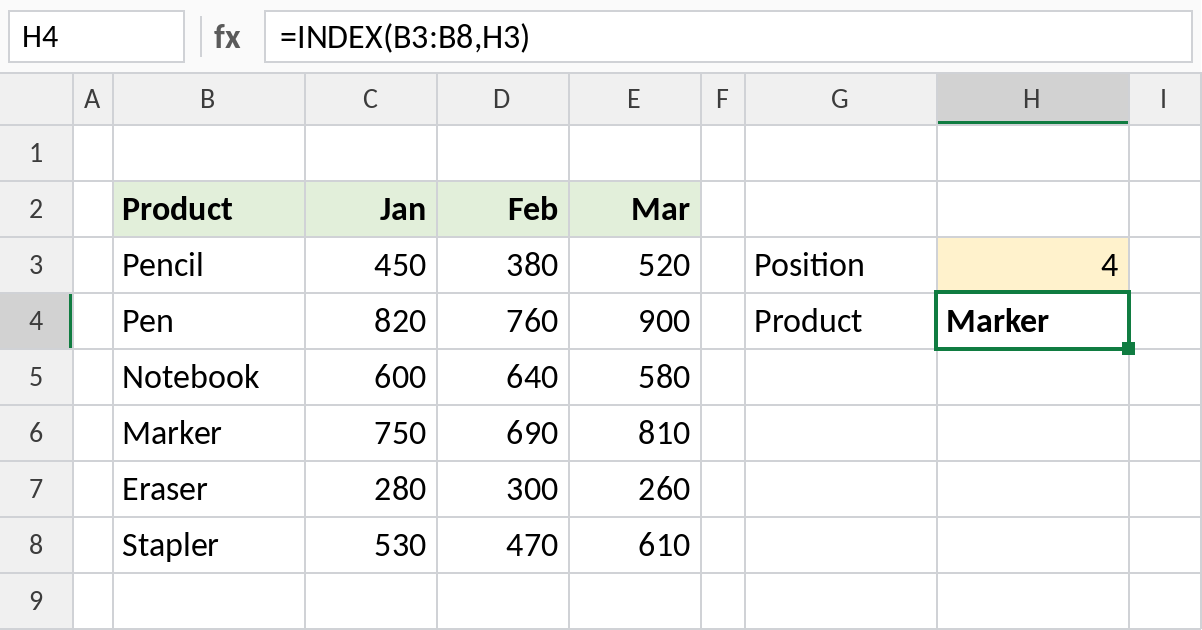This screenshot has width=1202, height=630.
Task: Select column F header
Action: 723,98
